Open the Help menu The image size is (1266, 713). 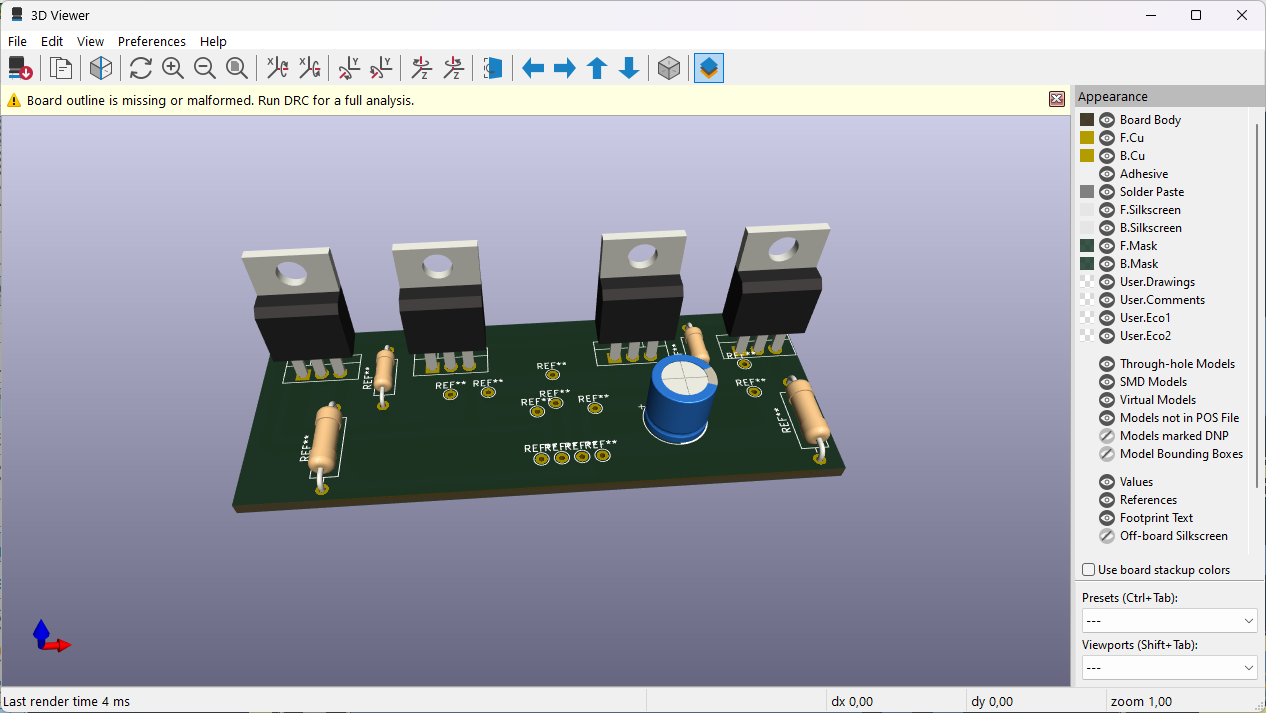(213, 41)
